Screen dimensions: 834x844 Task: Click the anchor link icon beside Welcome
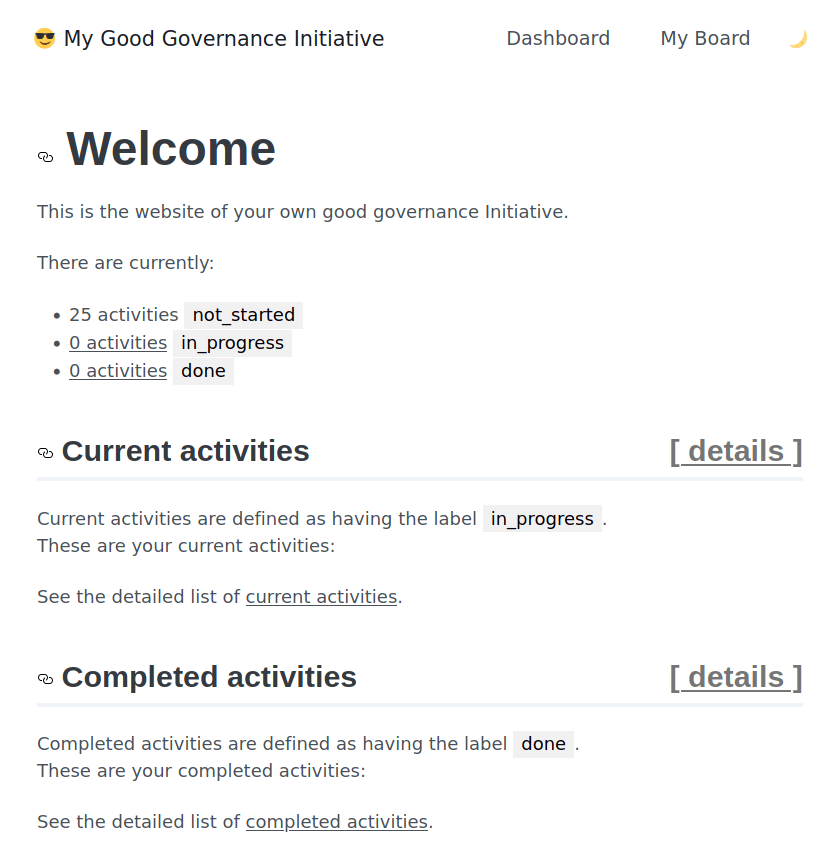tap(45, 156)
